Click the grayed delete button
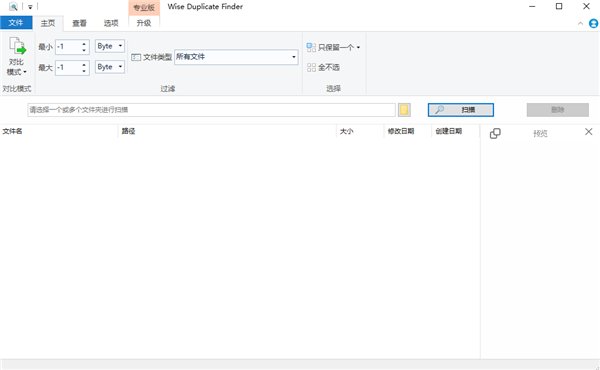600x370 pixels. pyautogui.click(x=558, y=110)
